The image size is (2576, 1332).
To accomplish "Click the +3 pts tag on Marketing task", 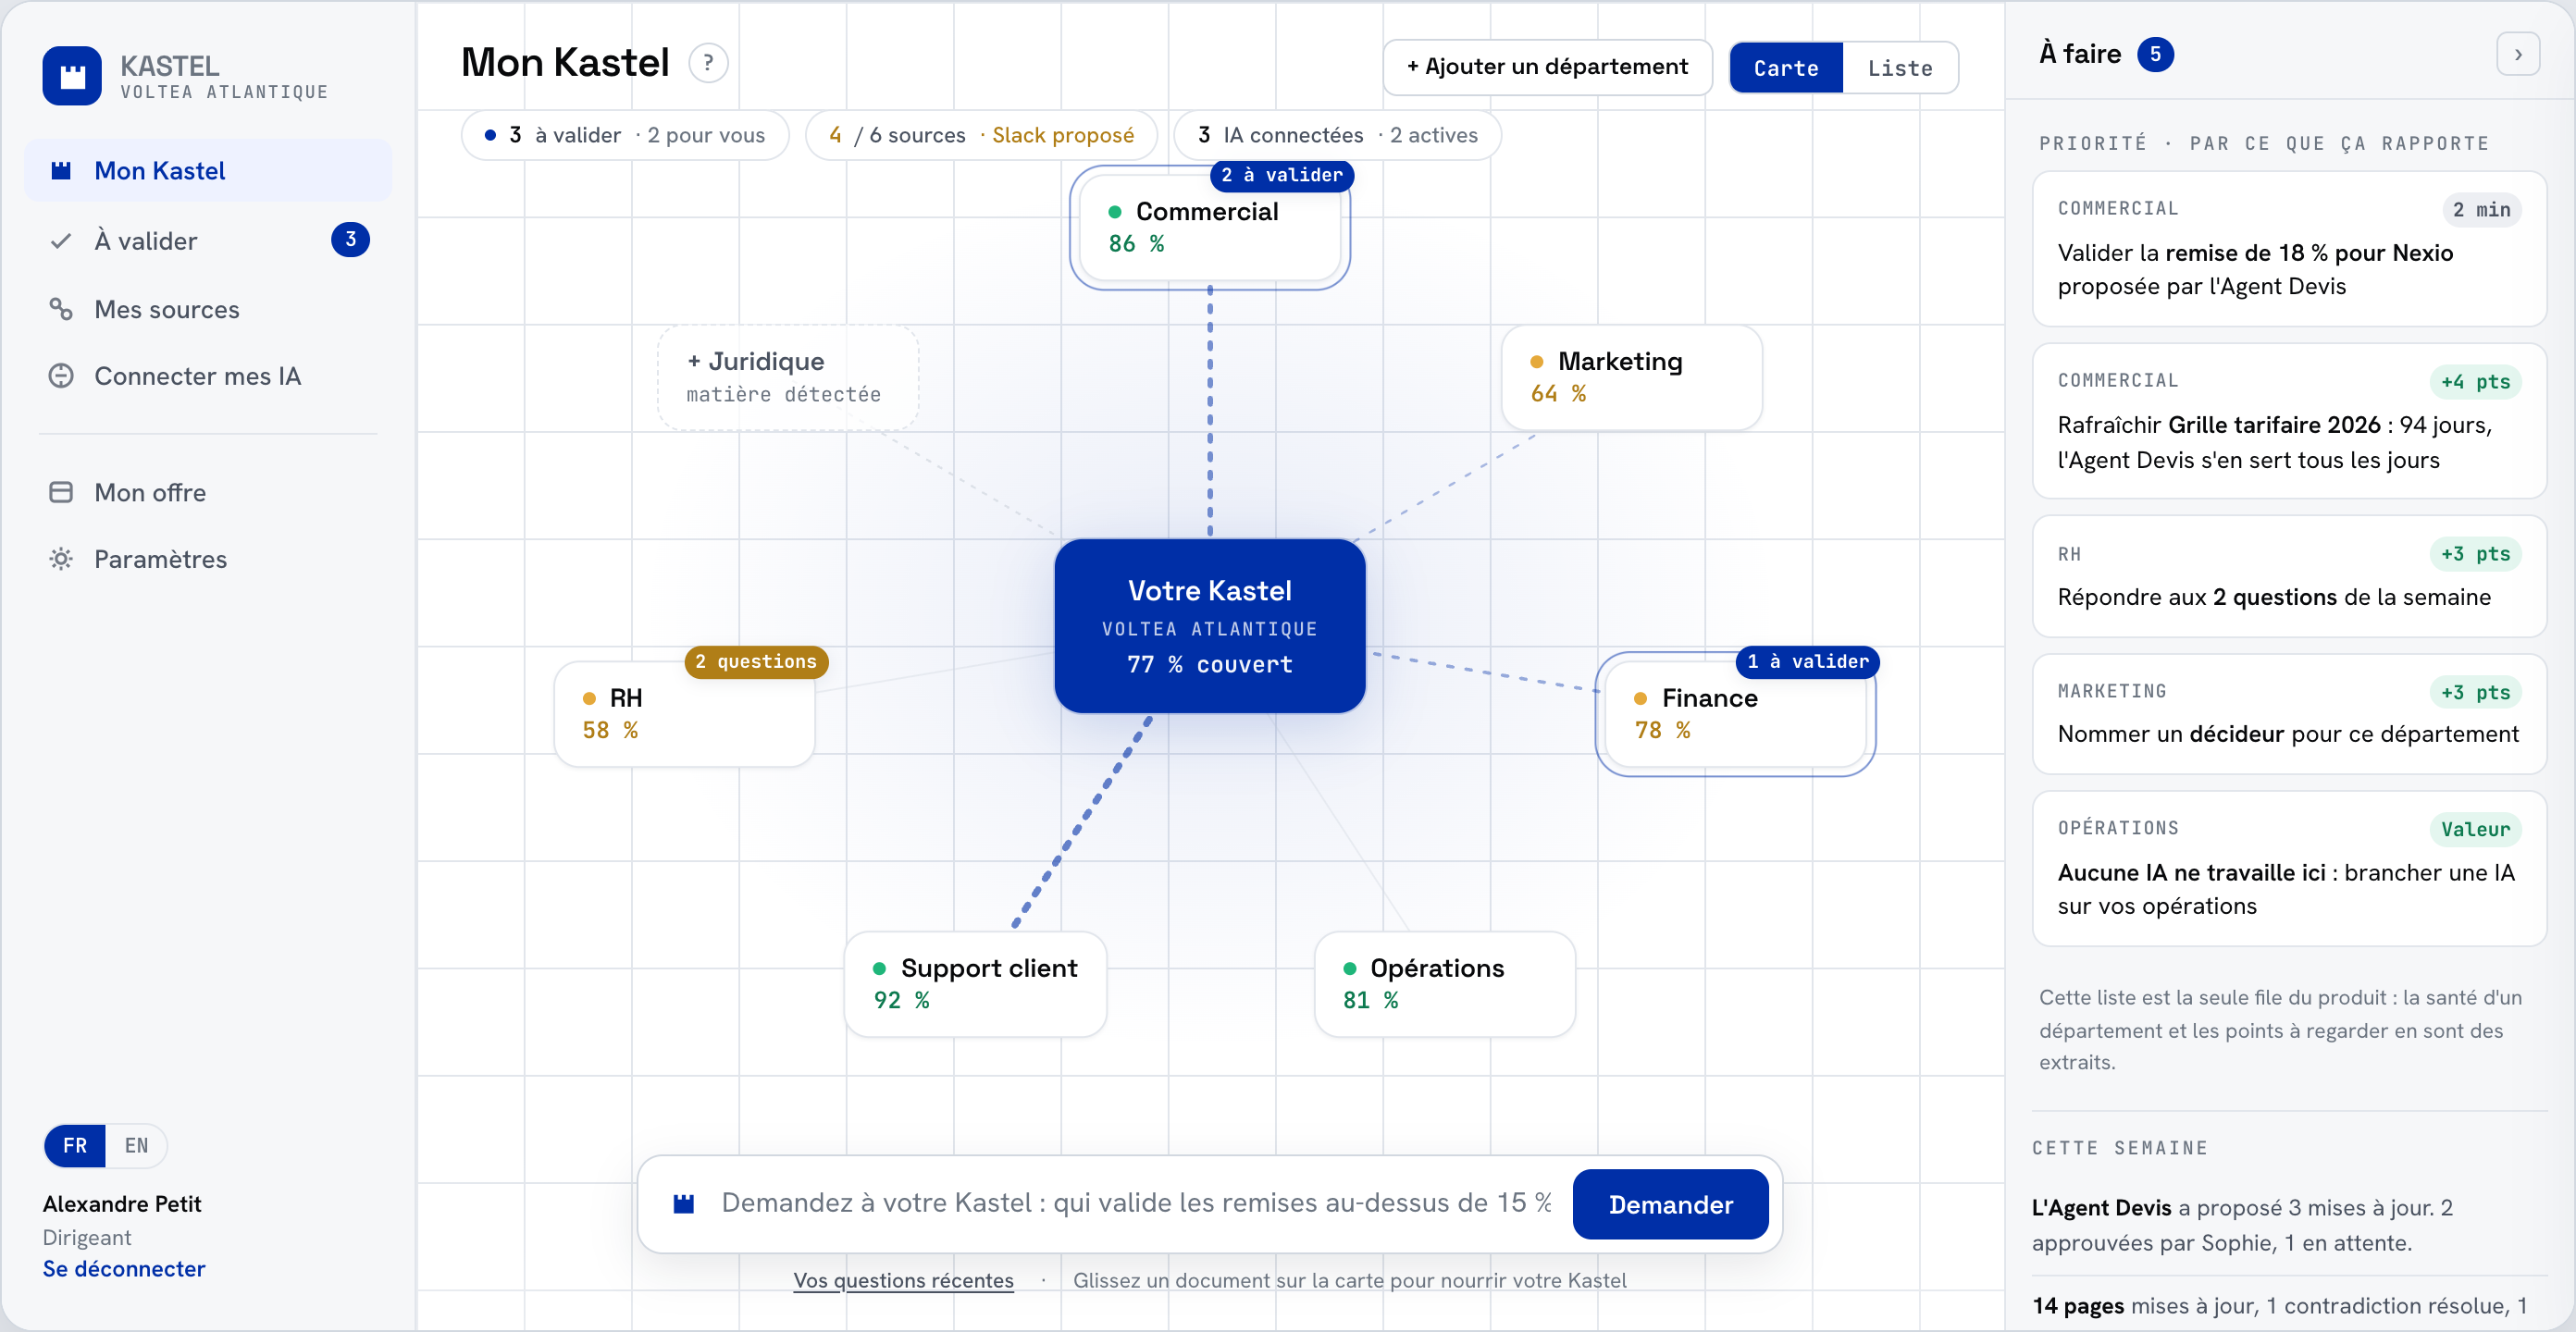I will tap(2475, 693).
